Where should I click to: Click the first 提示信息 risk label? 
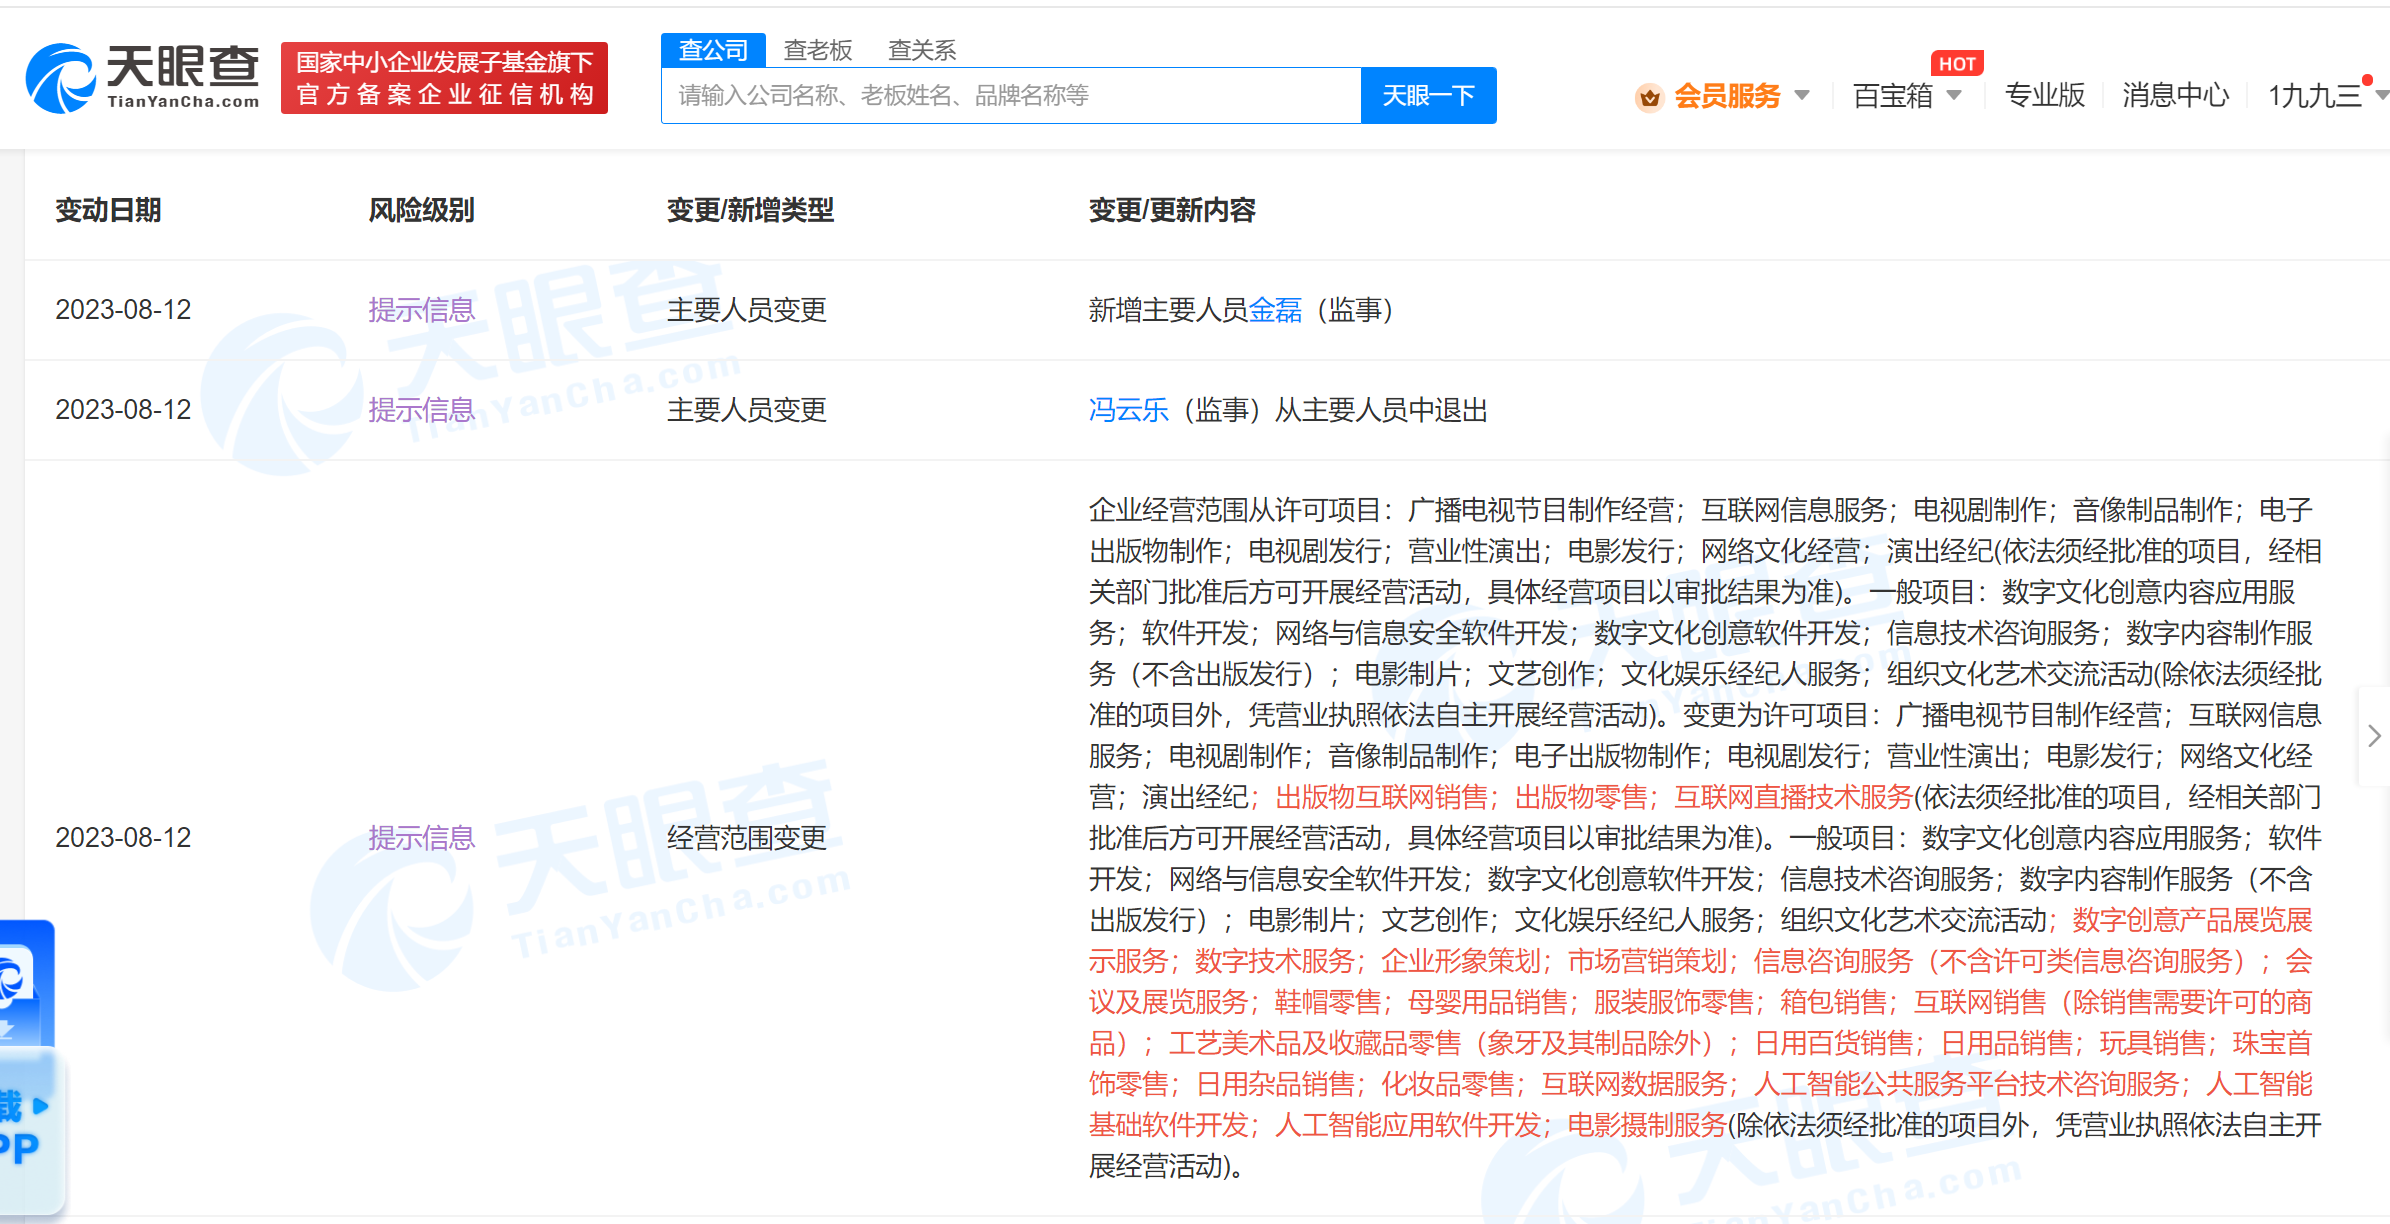click(422, 310)
